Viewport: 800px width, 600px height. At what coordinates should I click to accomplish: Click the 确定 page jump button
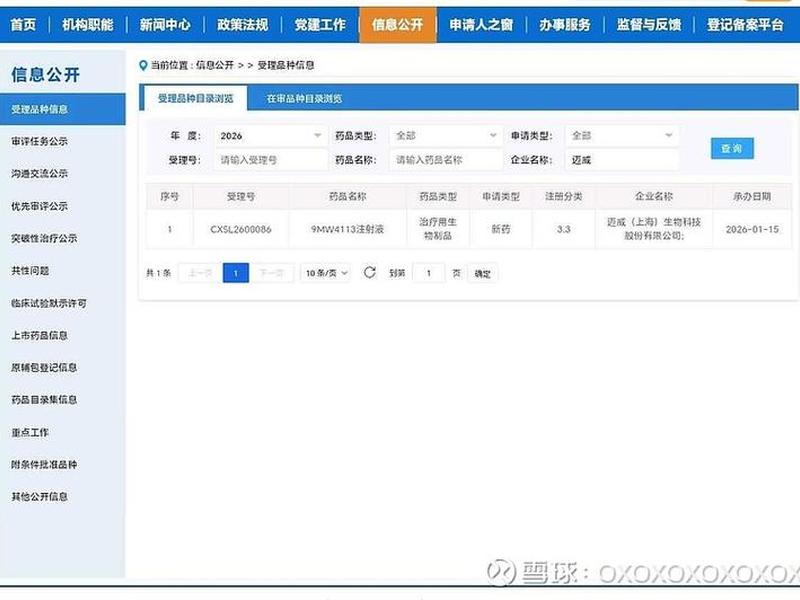pos(482,273)
